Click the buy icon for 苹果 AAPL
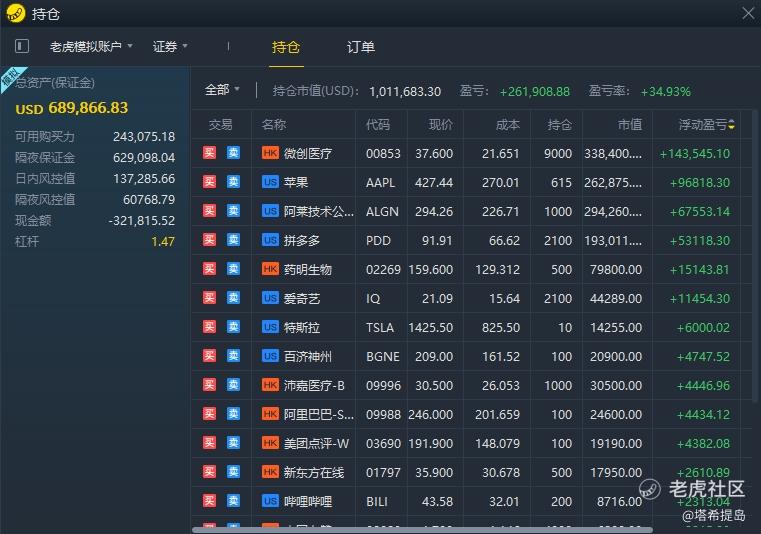This screenshot has height=534, width=761. coord(209,182)
